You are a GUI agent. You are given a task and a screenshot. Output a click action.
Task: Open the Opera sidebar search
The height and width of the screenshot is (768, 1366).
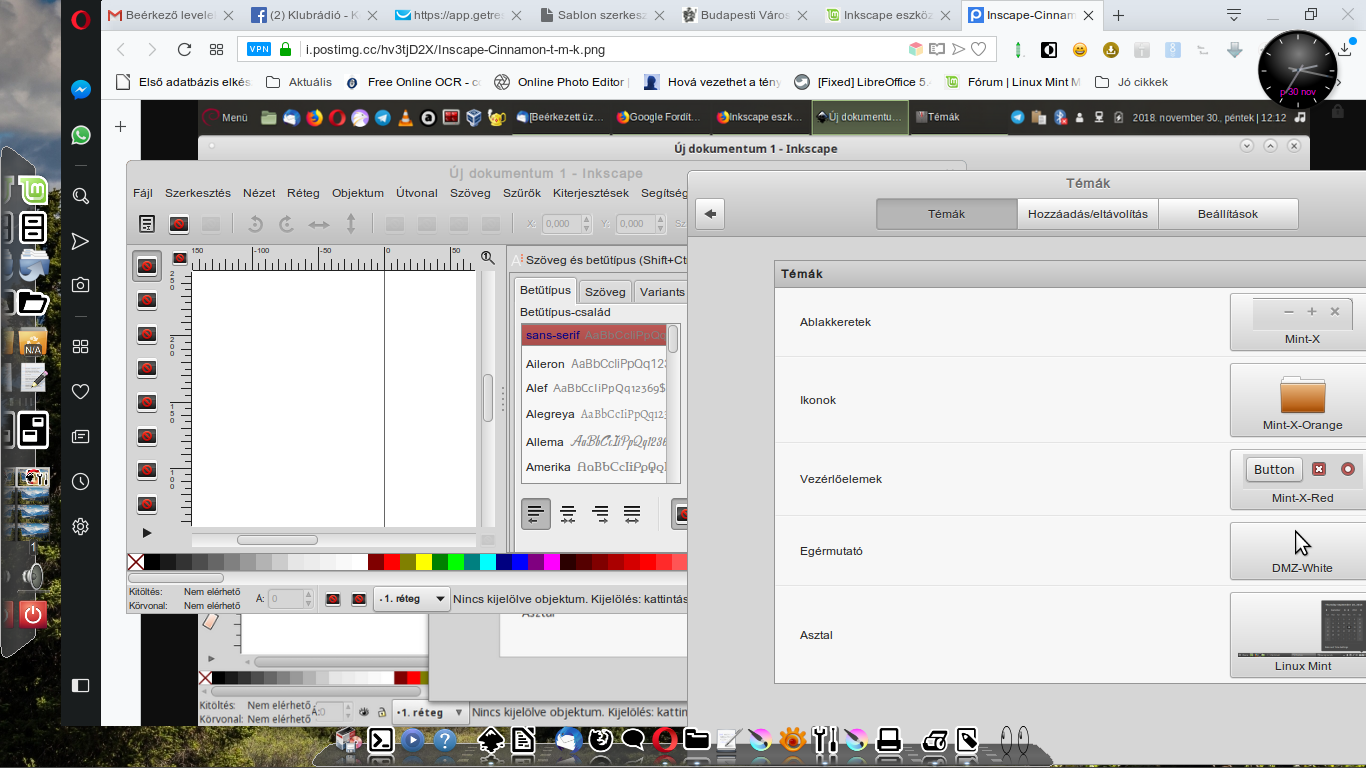(x=81, y=196)
